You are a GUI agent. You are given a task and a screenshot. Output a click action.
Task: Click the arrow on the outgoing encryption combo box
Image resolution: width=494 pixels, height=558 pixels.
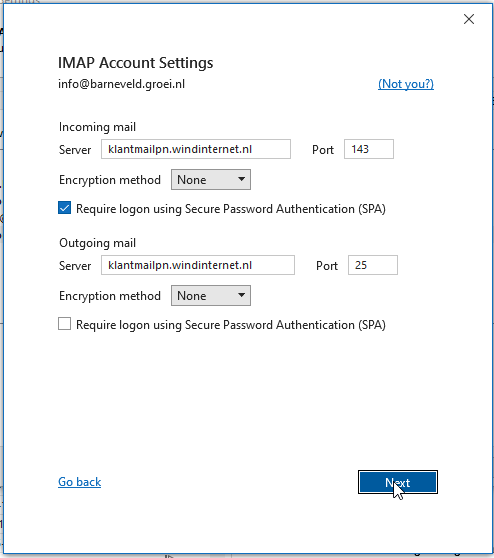click(241, 295)
